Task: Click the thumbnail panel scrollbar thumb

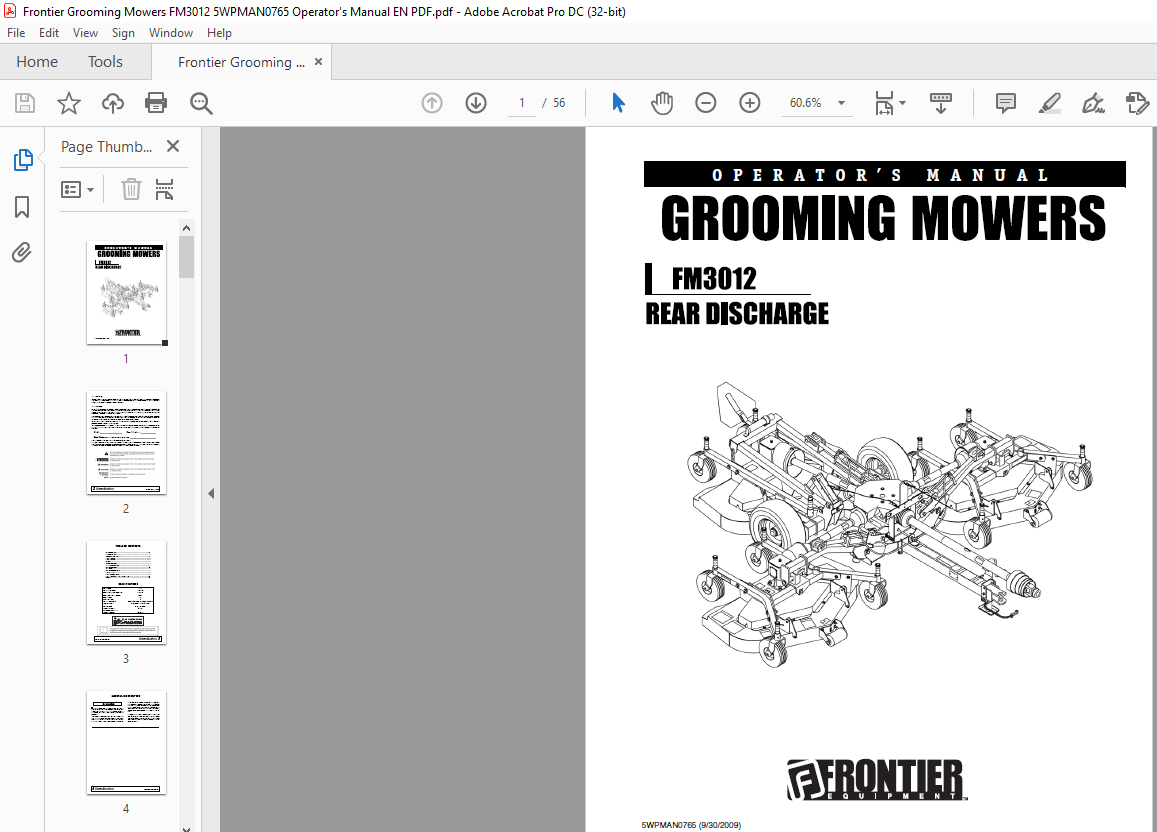Action: pyautogui.click(x=186, y=257)
